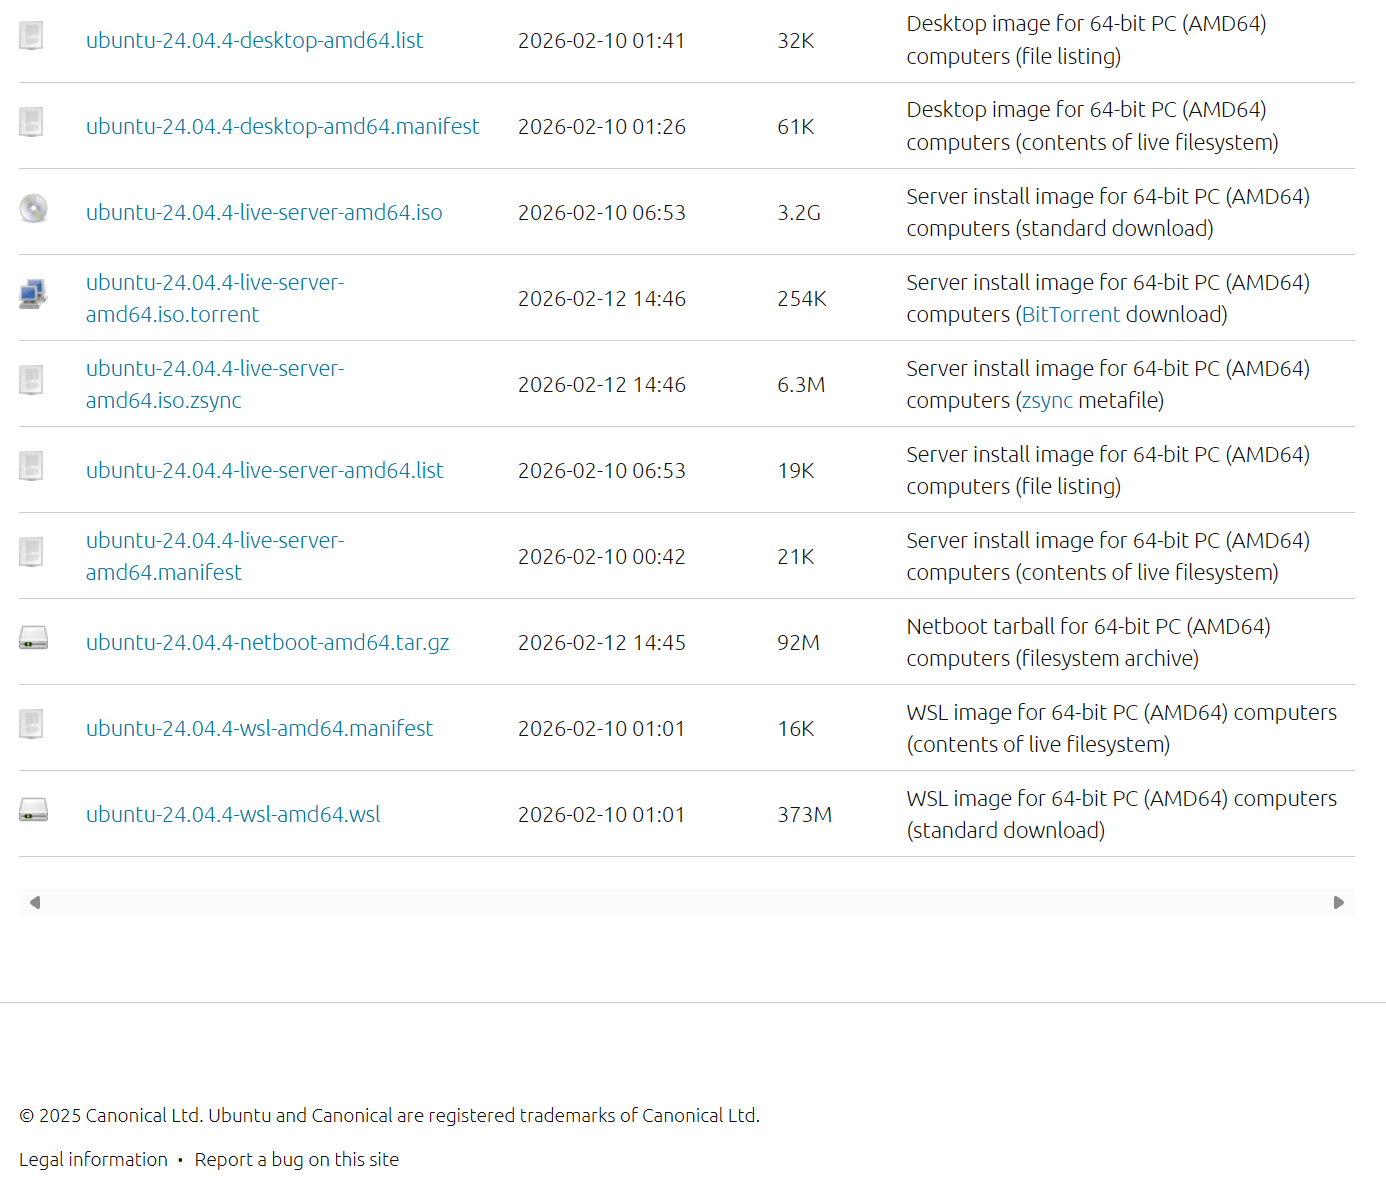Open ubuntu-24.04.4-desktop-amd64.list link
1386x1182 pixels.
click(254, 40)
